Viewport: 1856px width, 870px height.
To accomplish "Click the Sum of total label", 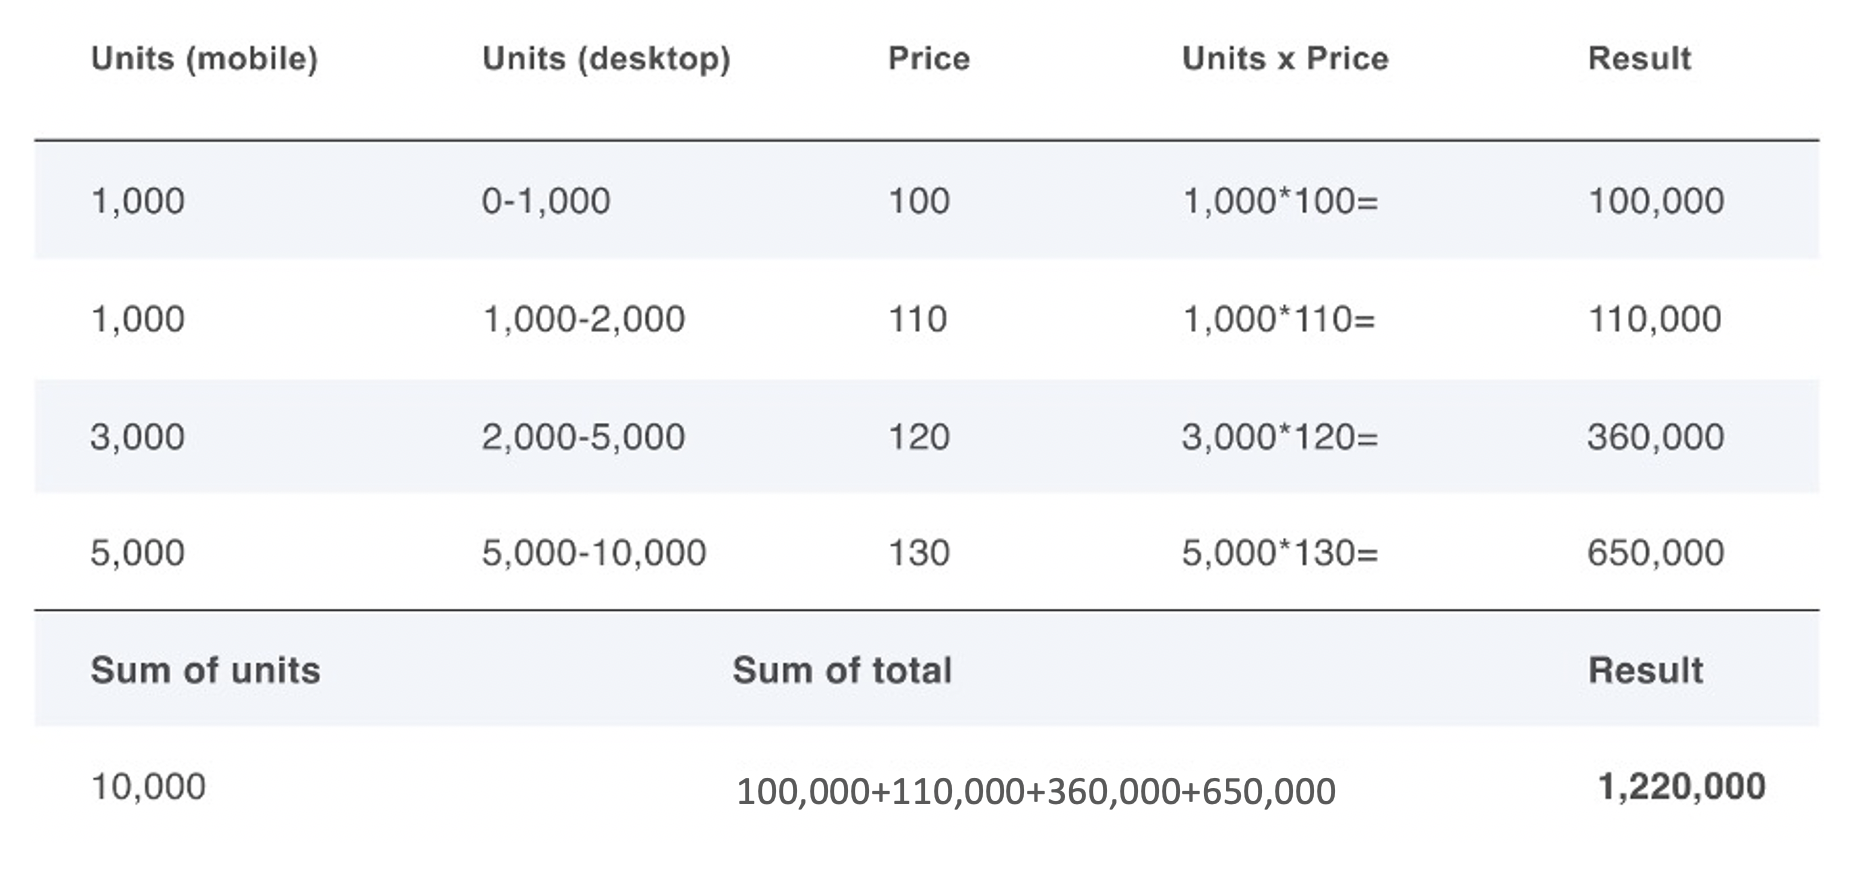I will pyautogui.click(x=841, y=670).
